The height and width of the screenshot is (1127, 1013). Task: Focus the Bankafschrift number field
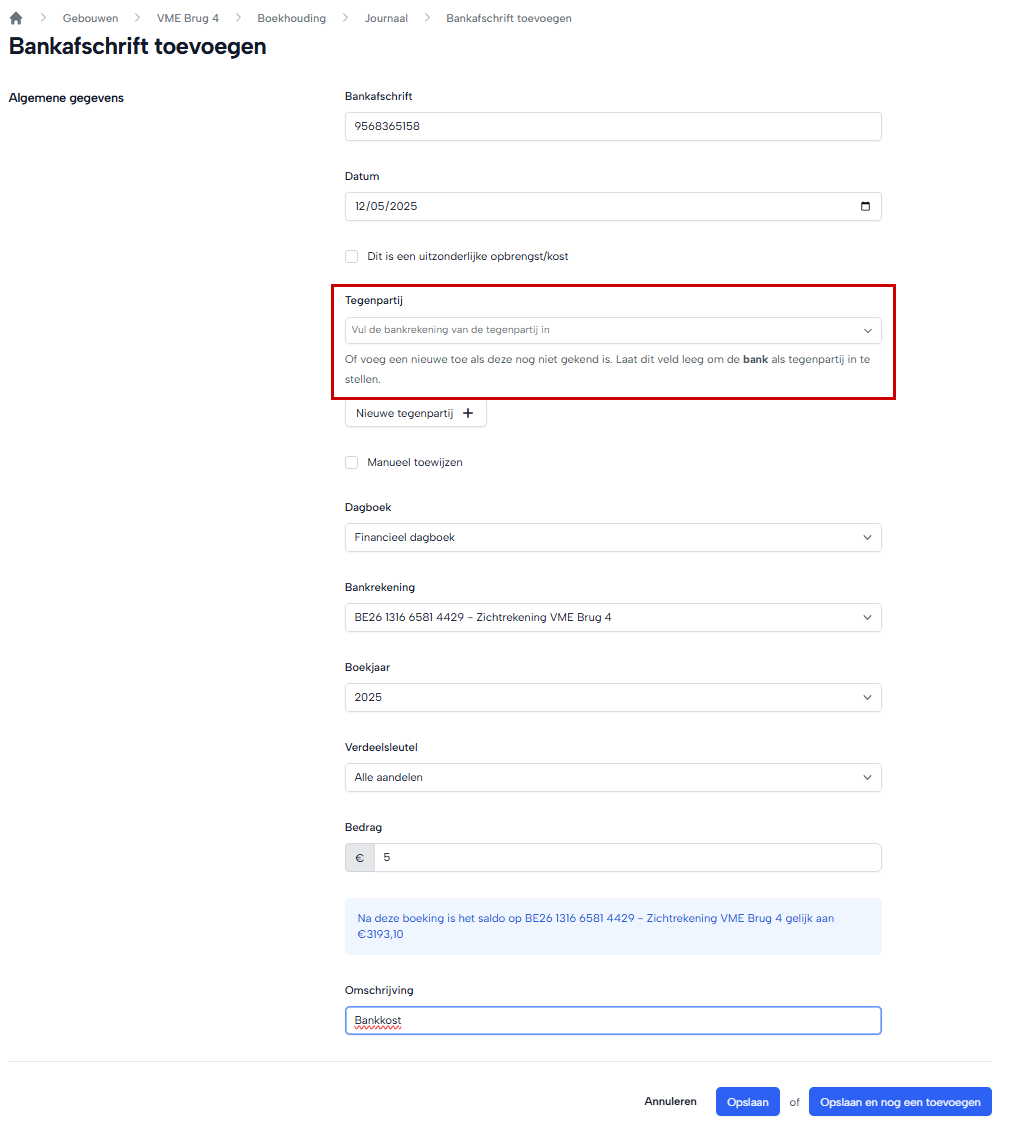click(613, 127)
